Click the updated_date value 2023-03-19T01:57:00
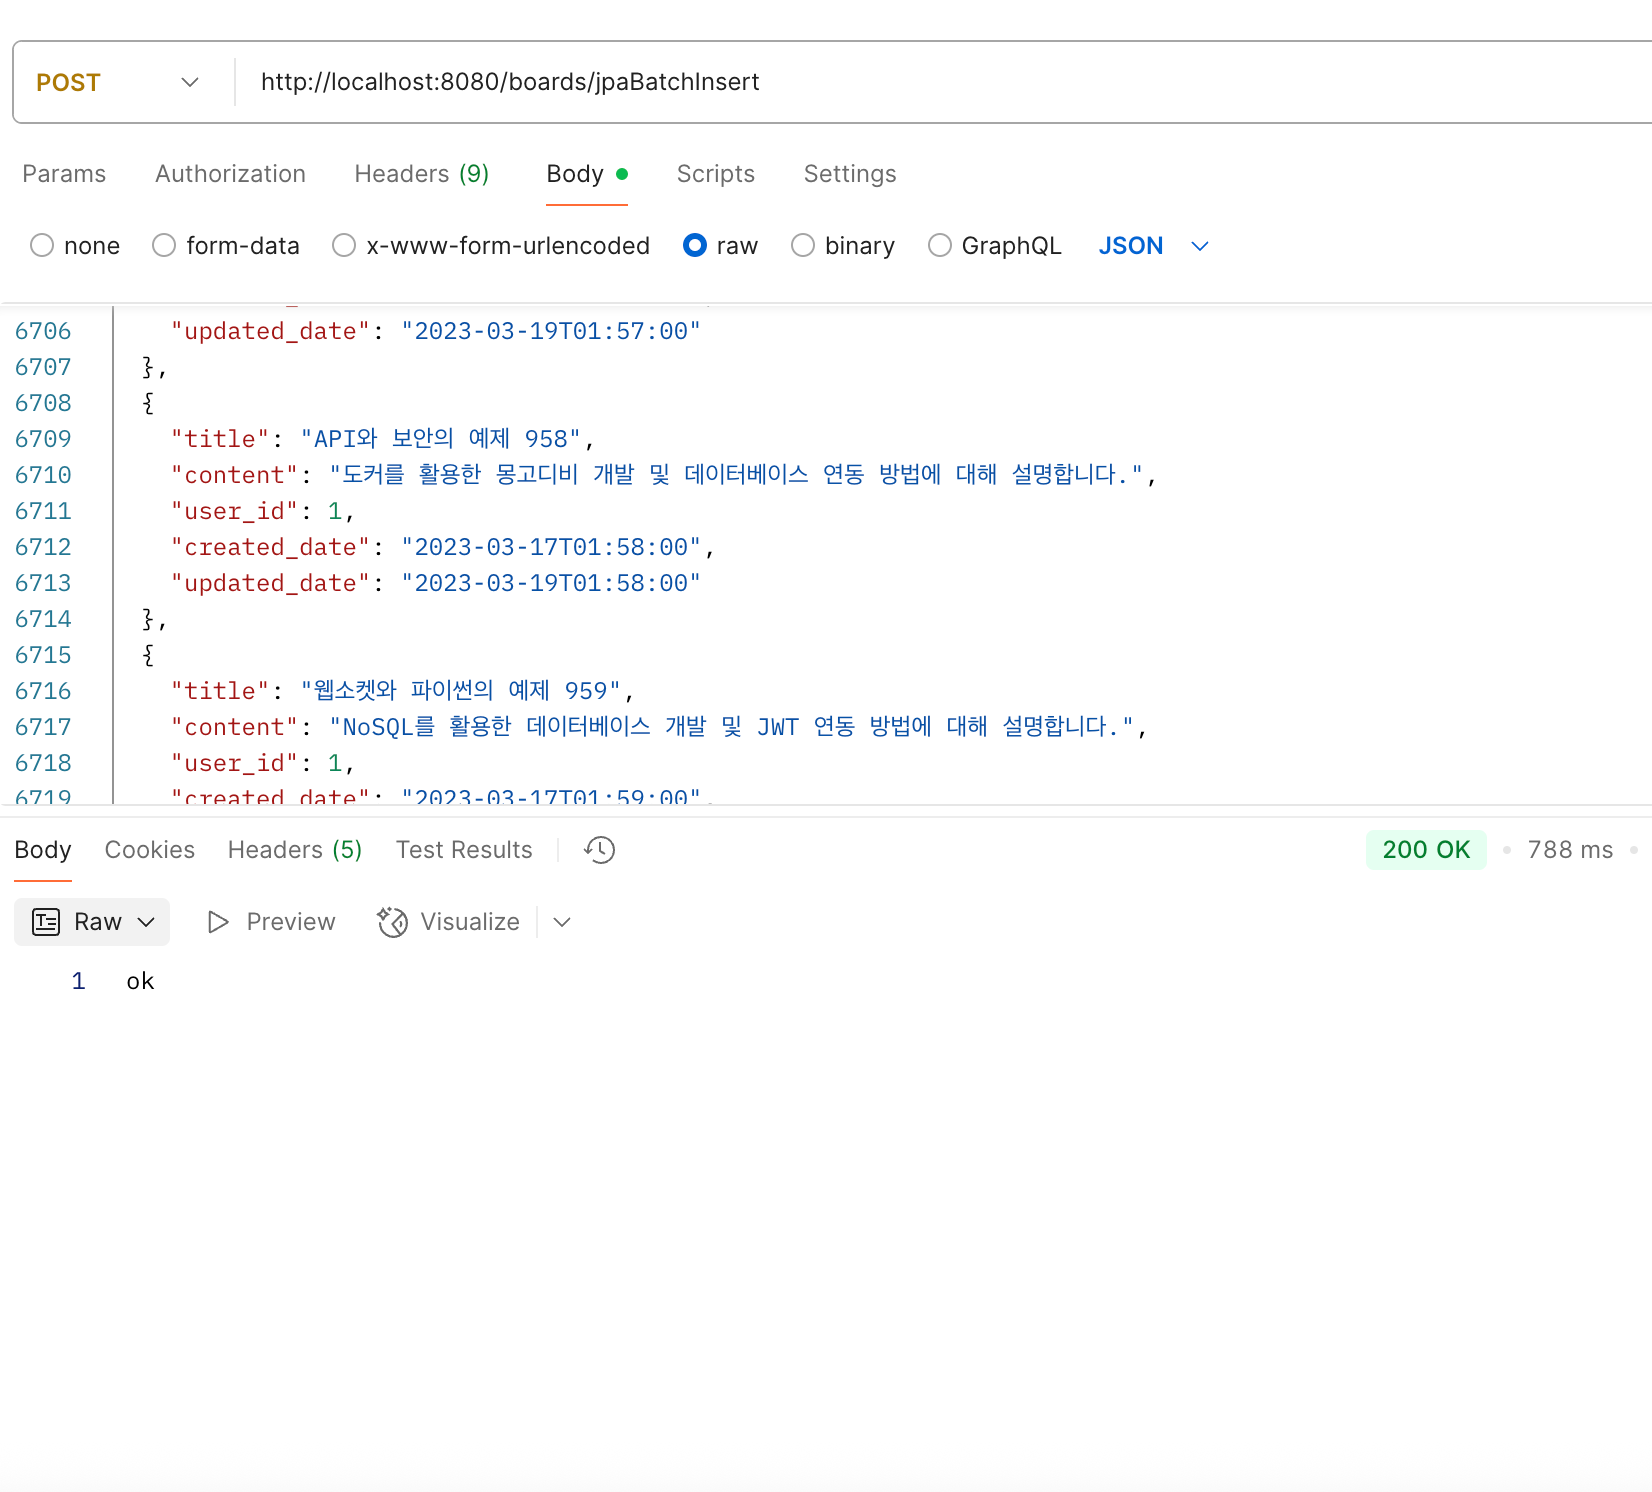 (x=551, y=331)
